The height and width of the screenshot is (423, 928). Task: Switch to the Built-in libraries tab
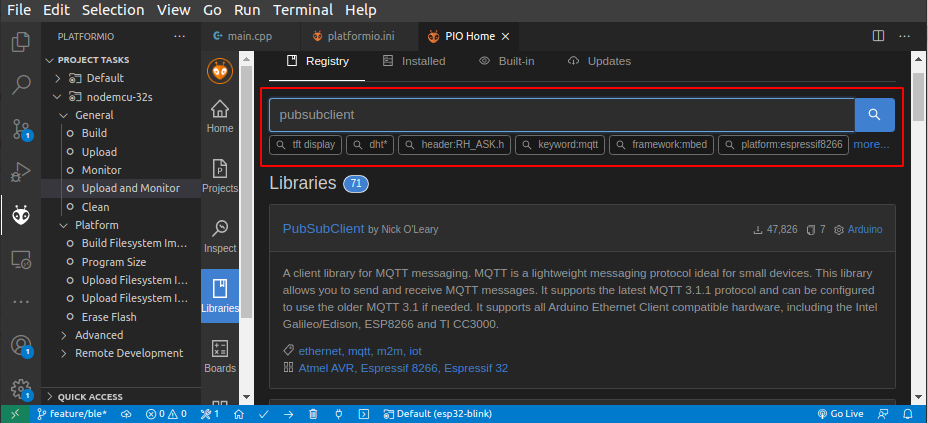point(507,61)
